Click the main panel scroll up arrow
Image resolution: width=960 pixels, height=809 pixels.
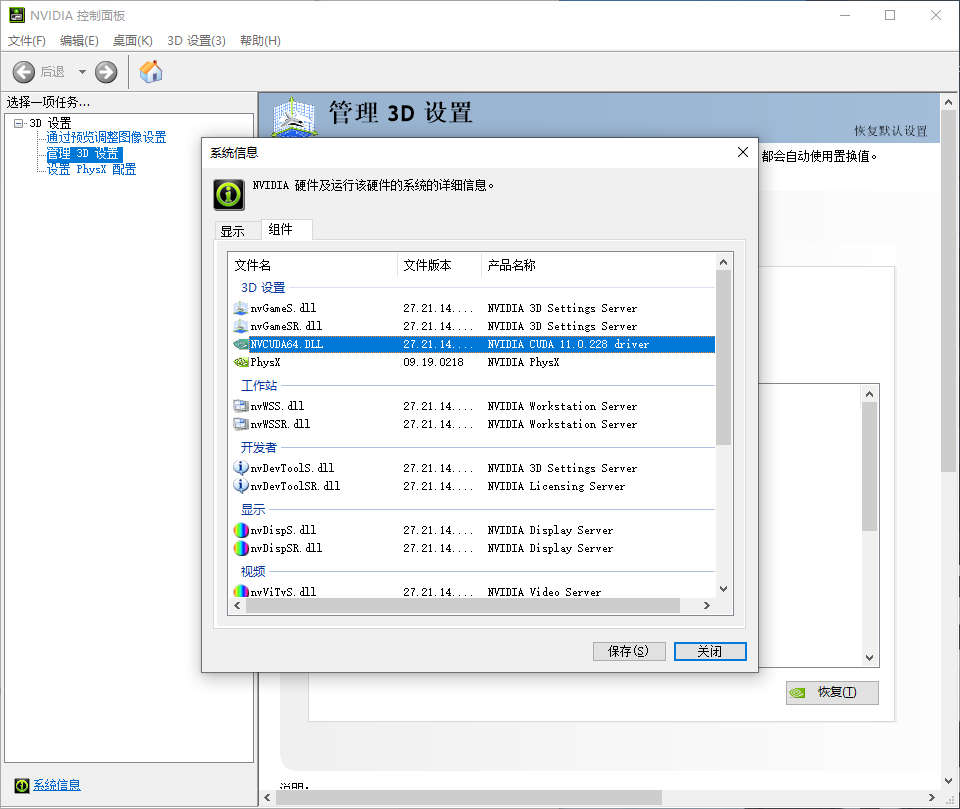point(948,102)
